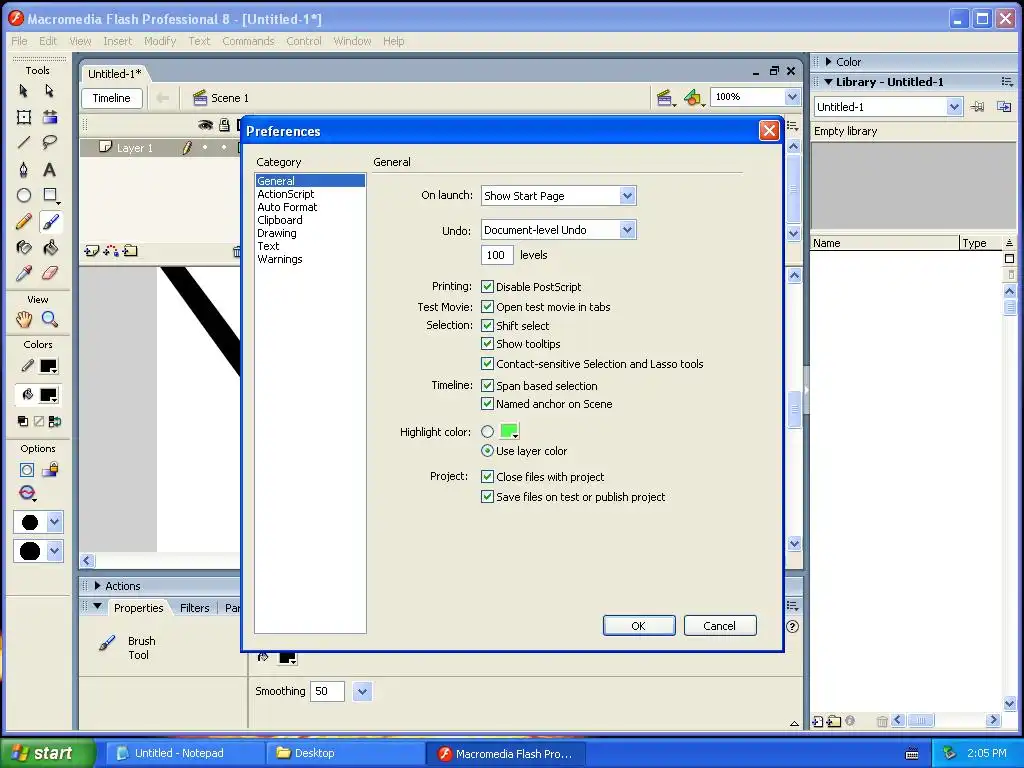Select the Eyedropper tool
1024x768 pixels.
24,273
